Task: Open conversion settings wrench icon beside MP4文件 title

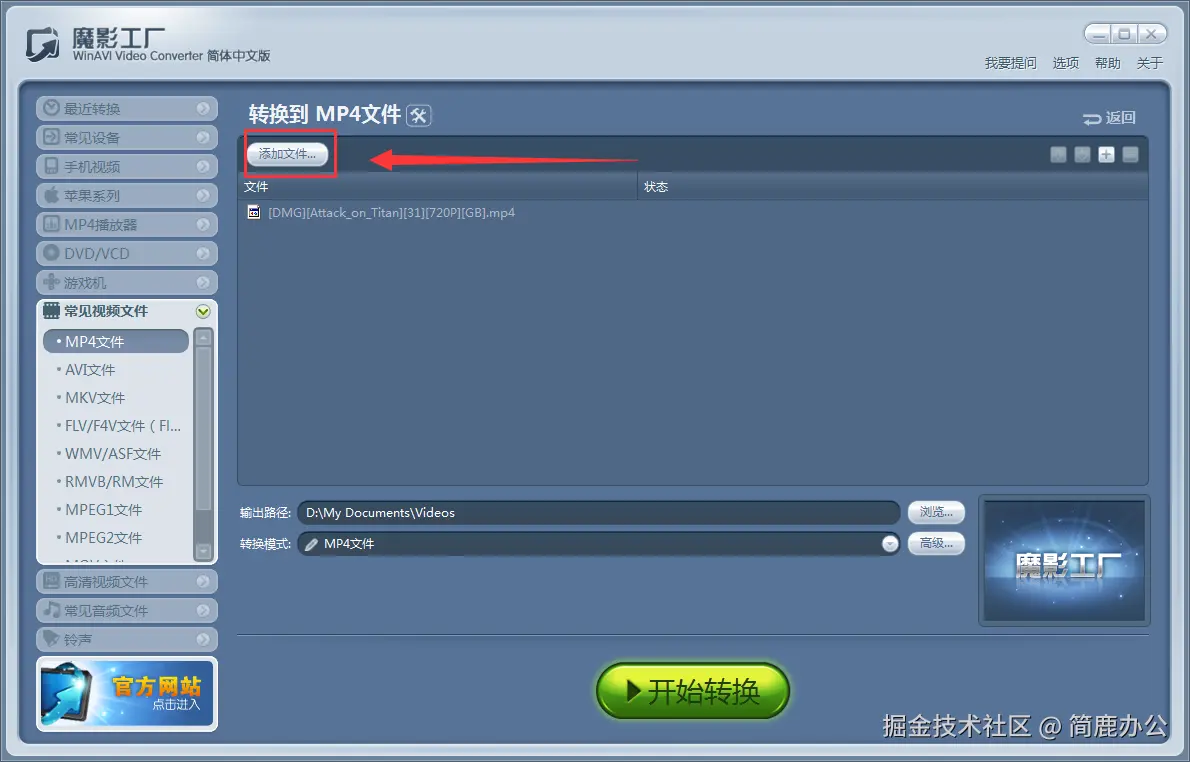Action: pos(419,115)
